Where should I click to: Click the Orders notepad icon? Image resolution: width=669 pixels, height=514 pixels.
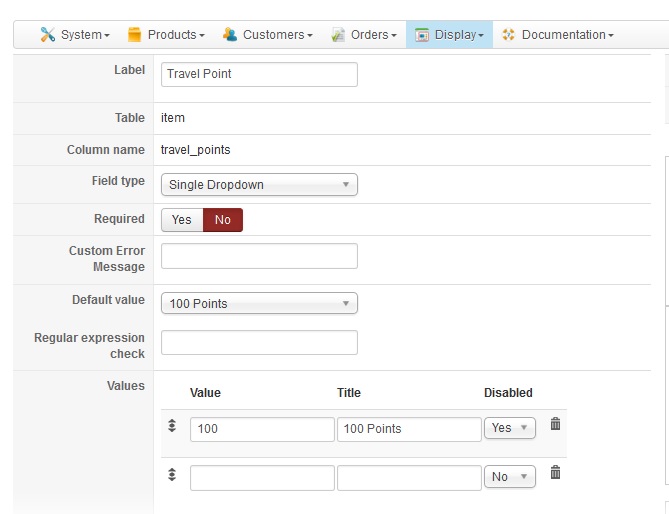click(337, 35)
